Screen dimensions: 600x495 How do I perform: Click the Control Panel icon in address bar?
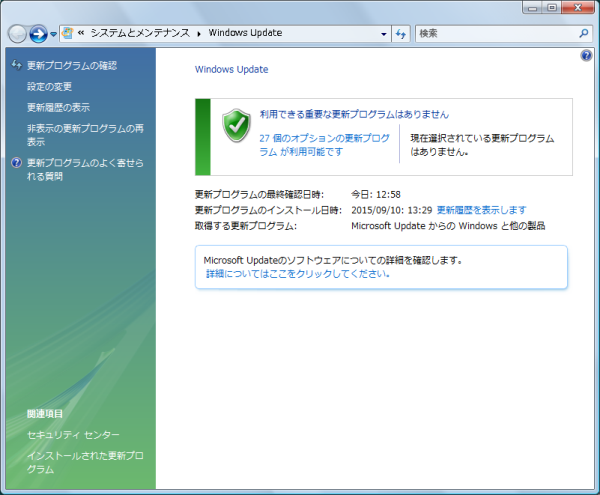pyautogui.click(x=67, y=33)
